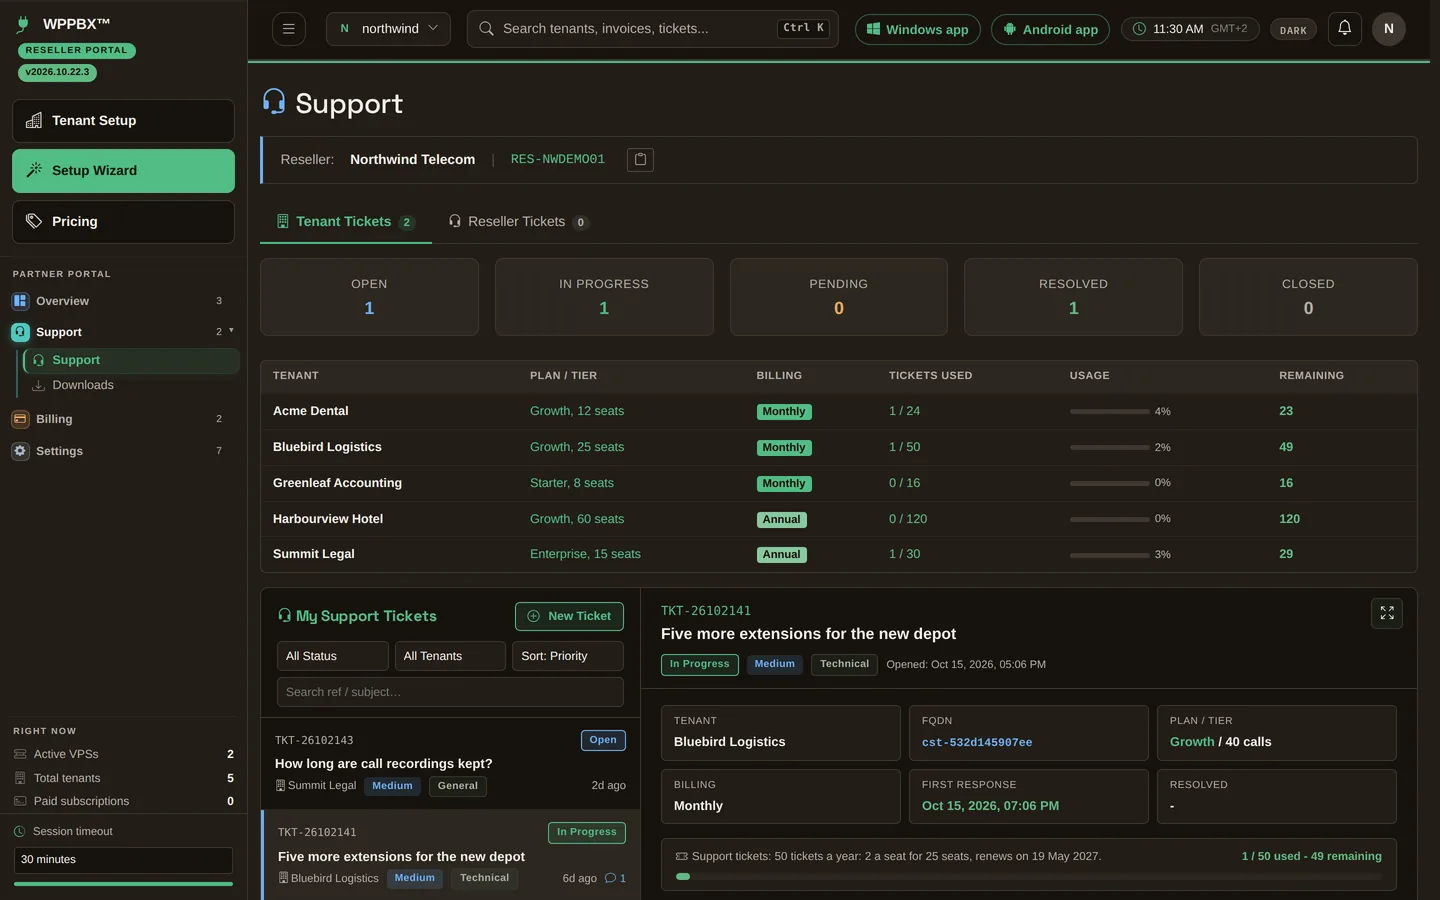Copy reseller ID clipboard icon
Screen dimensions: 1440x900
pos(640,159)
